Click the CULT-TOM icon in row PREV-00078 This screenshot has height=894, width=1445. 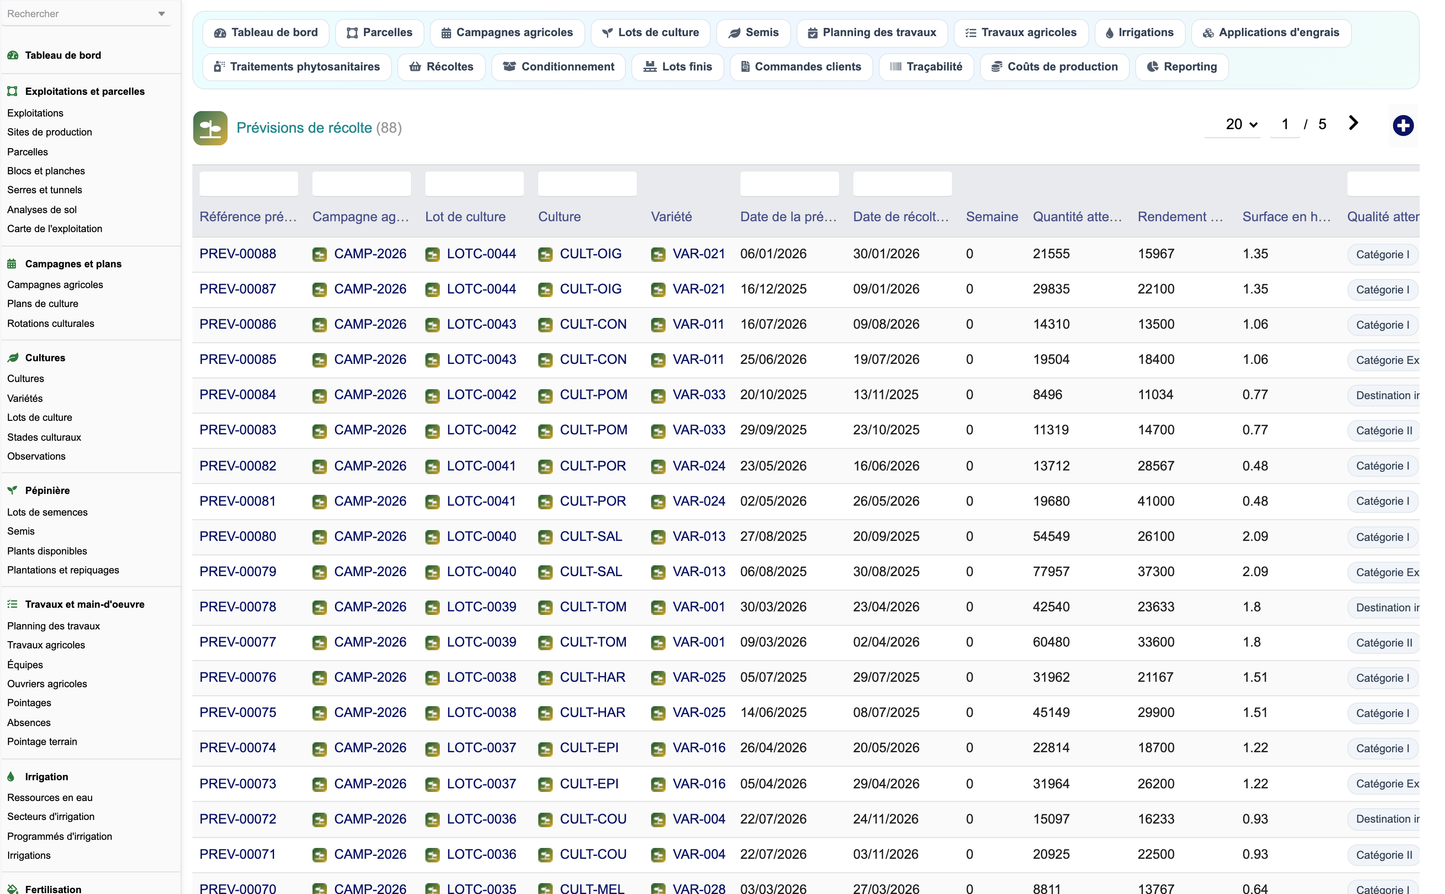(545, 608)
